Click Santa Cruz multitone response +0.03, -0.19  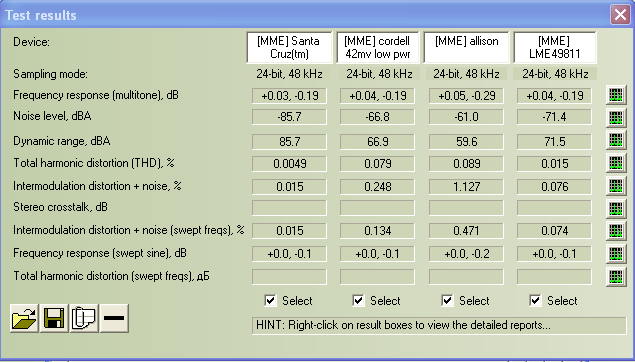289,96
